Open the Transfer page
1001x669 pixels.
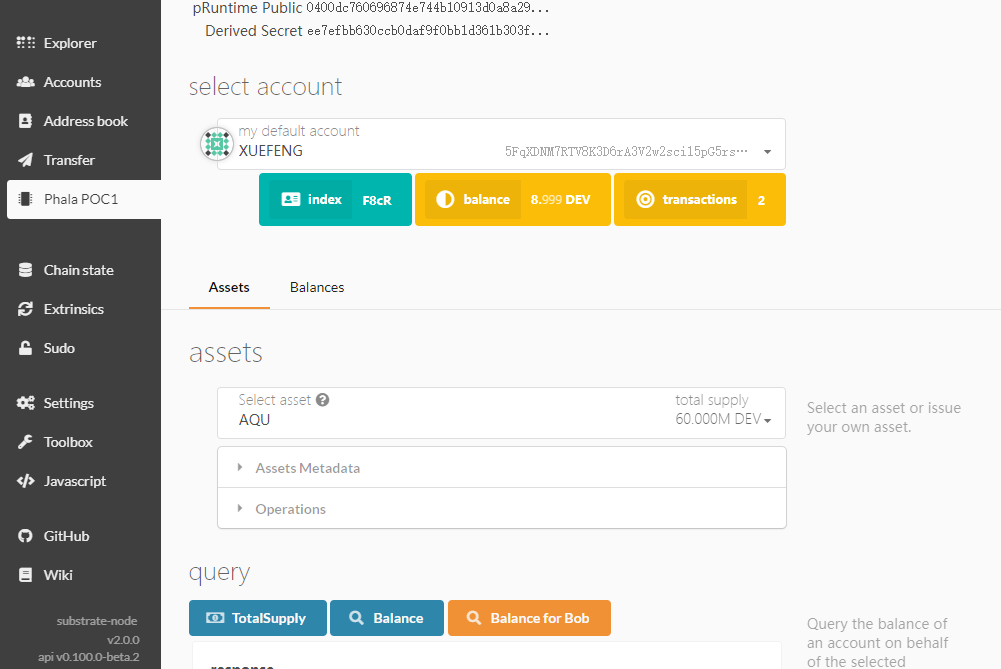tap(69, 160)
